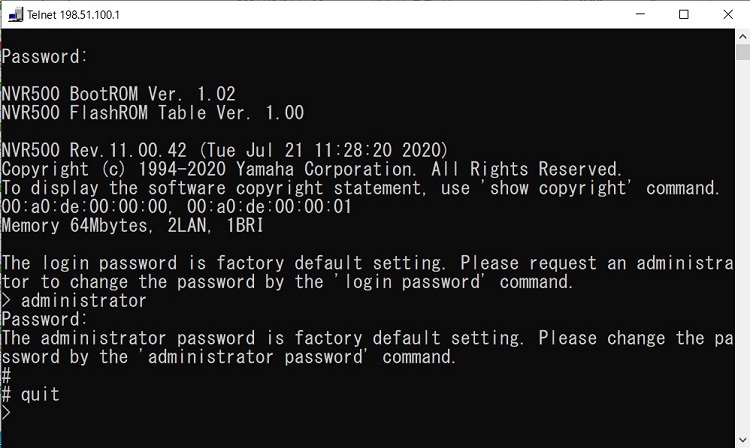Click the "NVR500 BootROM Ver. 1.02" line
The width and height of the screenshot is (750, 448).
pyautogui.click(x=118, y=94)
